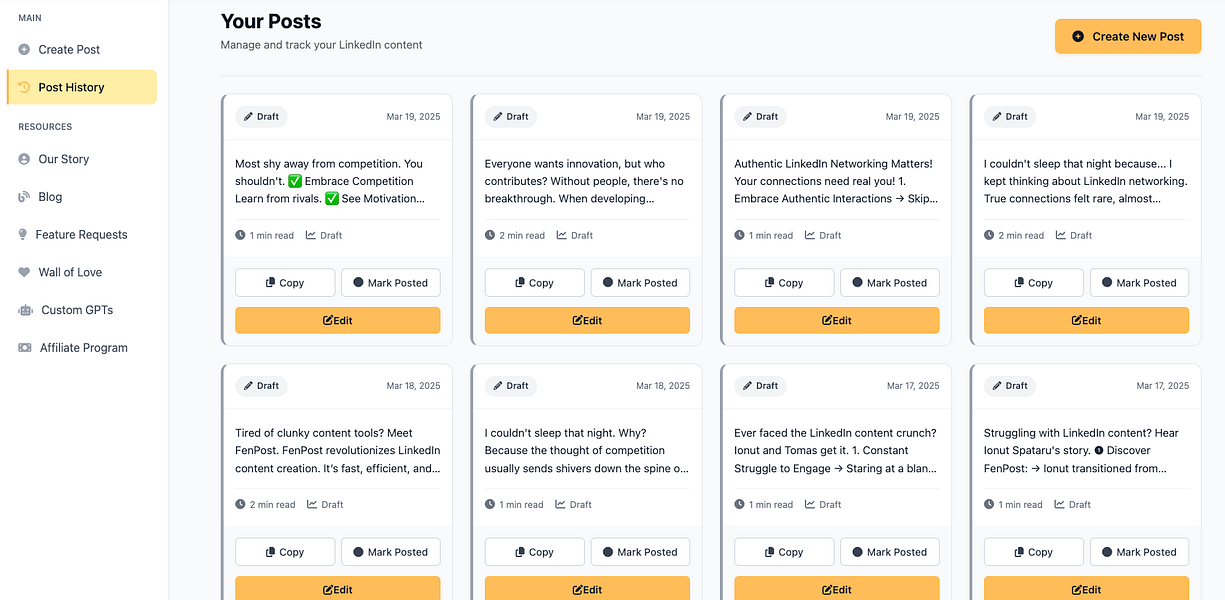This screenshot has height=600, width=1225.
Task: Click Draft badge on 'Everyone wants innovation' post
Action: click(511, 117)
